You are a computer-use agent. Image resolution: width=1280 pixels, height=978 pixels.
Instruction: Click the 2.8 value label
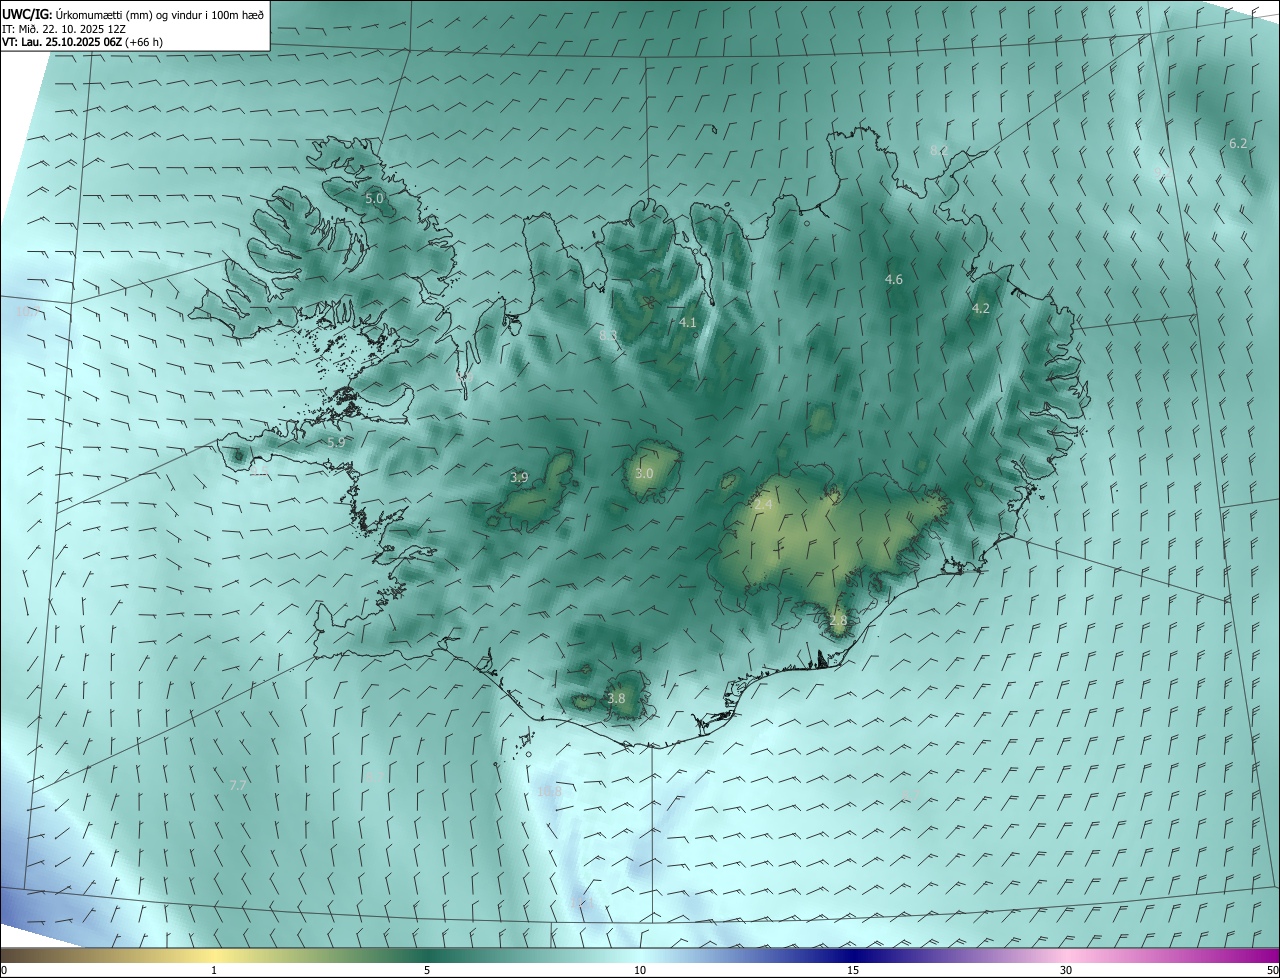[838, 621]
